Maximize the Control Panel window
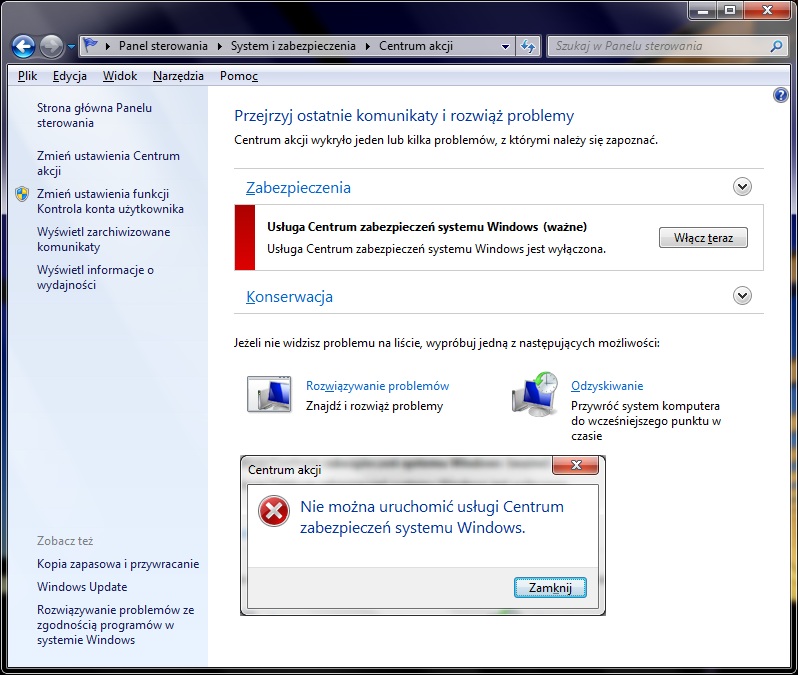This screenshot has width=798, height=675. [730, 11]
